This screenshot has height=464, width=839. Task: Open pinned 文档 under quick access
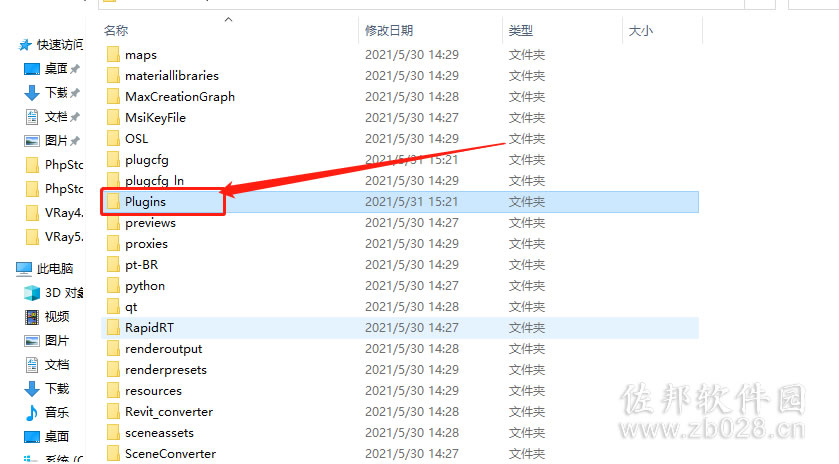pos(56,117)
